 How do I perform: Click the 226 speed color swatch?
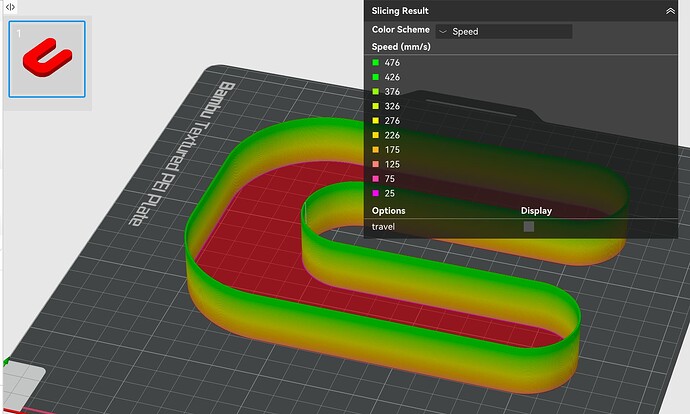375,135
